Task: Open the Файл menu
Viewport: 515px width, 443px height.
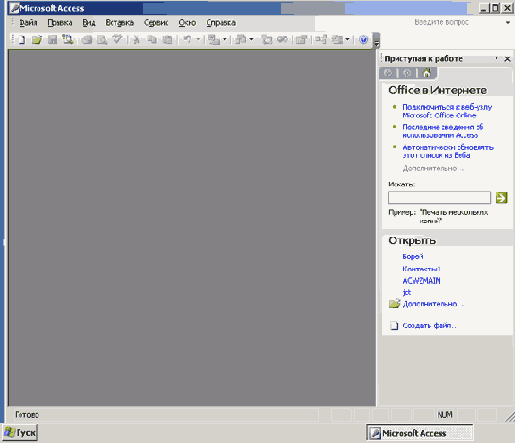Action: point(28,23)
